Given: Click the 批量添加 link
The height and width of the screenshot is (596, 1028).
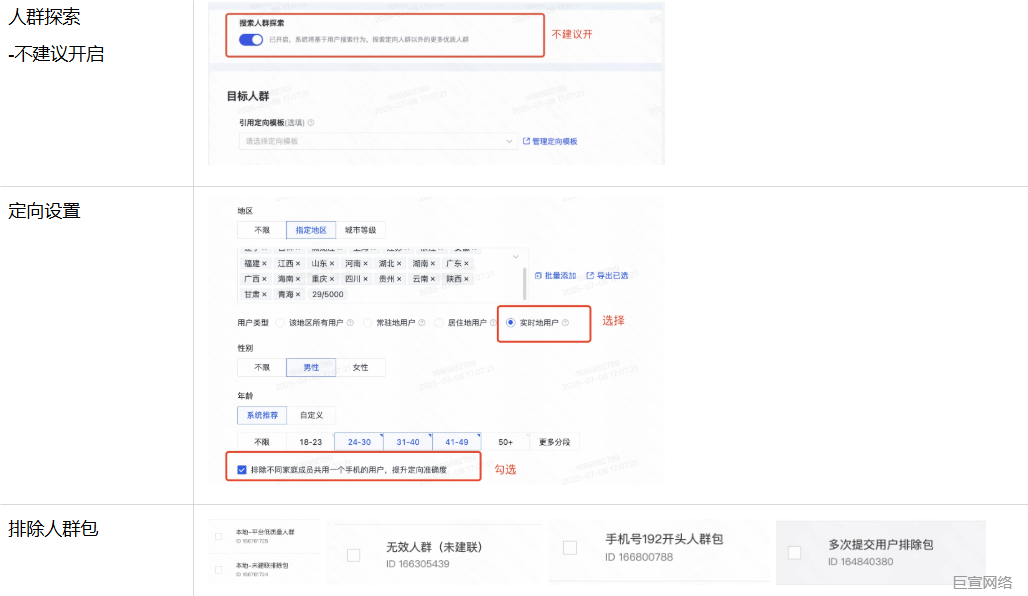Looking at the screenshot, I should click(555, 275).
